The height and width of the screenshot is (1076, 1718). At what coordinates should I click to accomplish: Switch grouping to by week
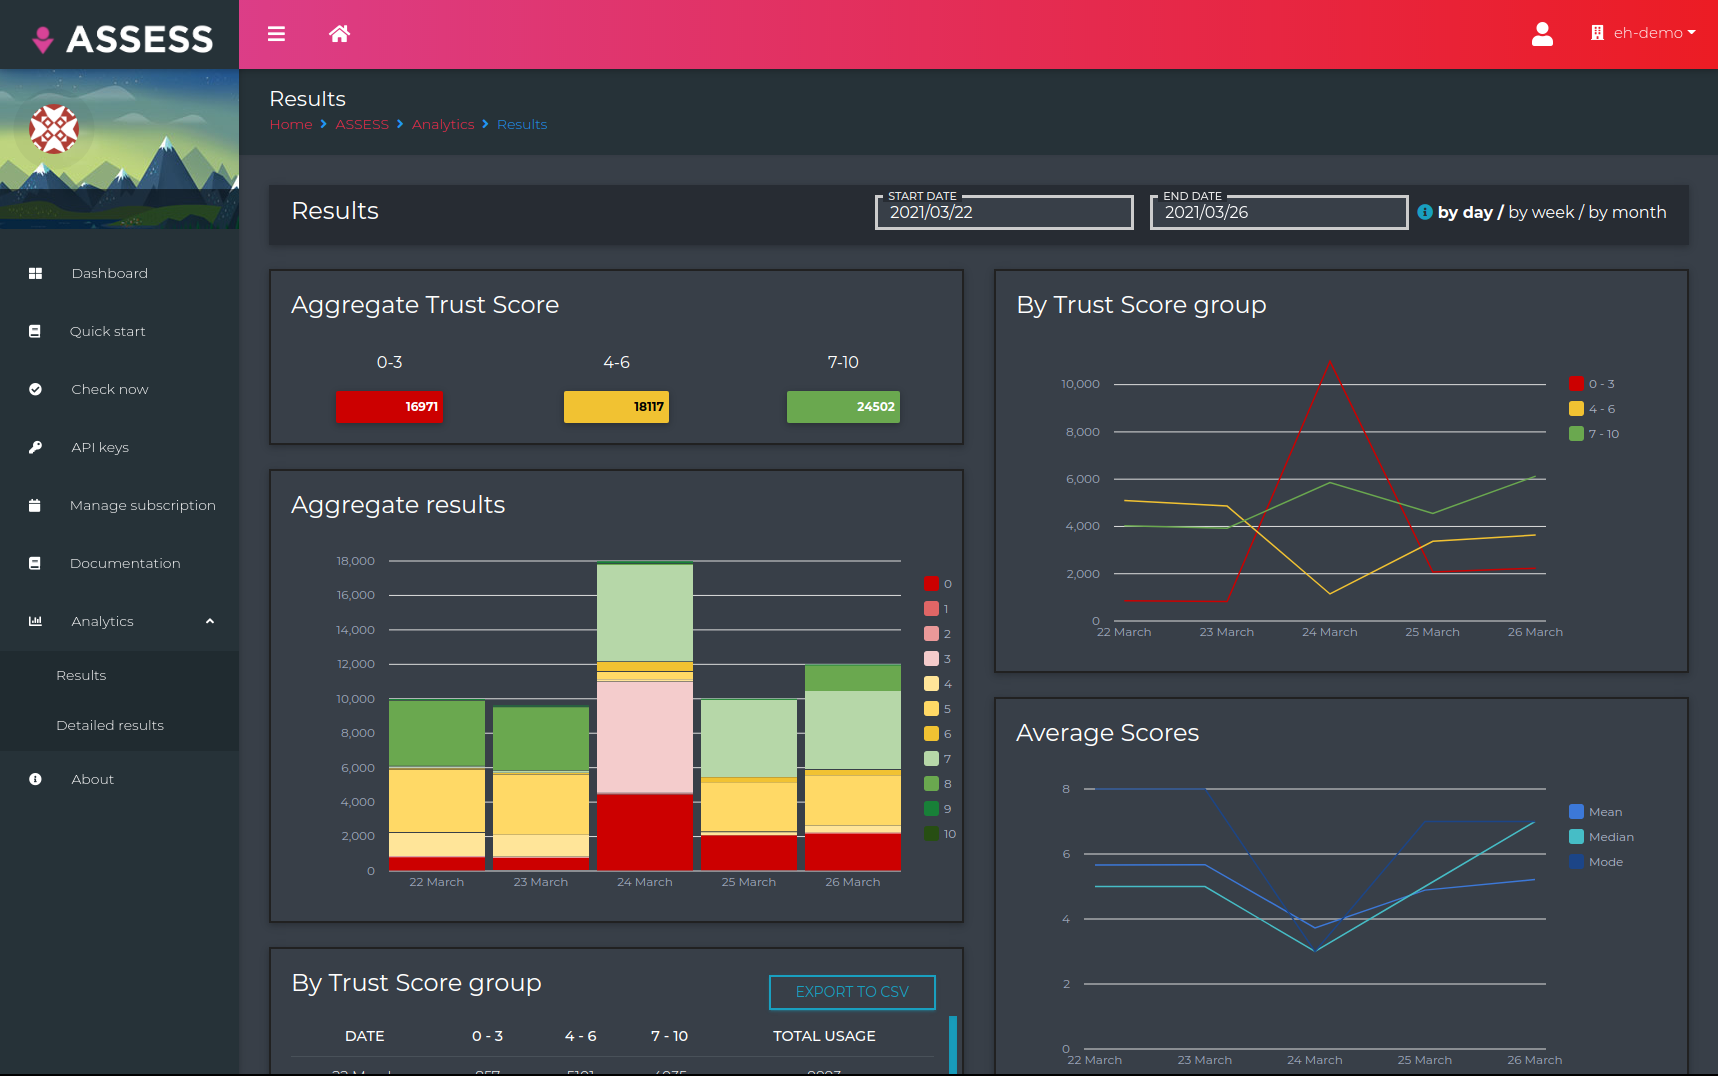(x=1541, y=212)
